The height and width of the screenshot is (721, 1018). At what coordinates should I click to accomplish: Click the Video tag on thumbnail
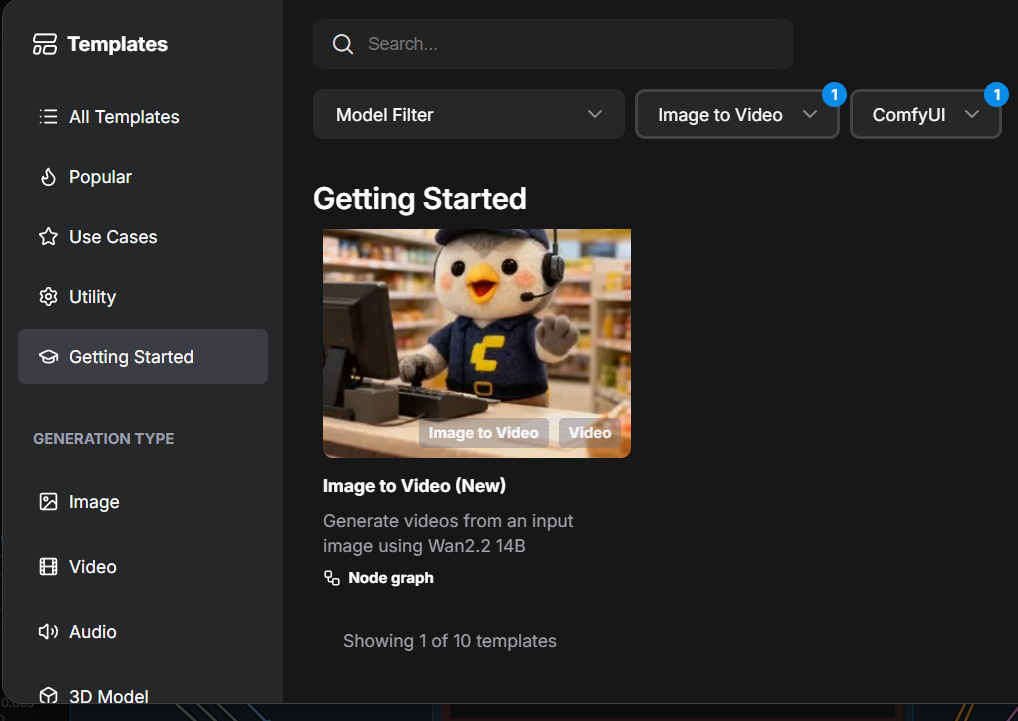(590, 433)
